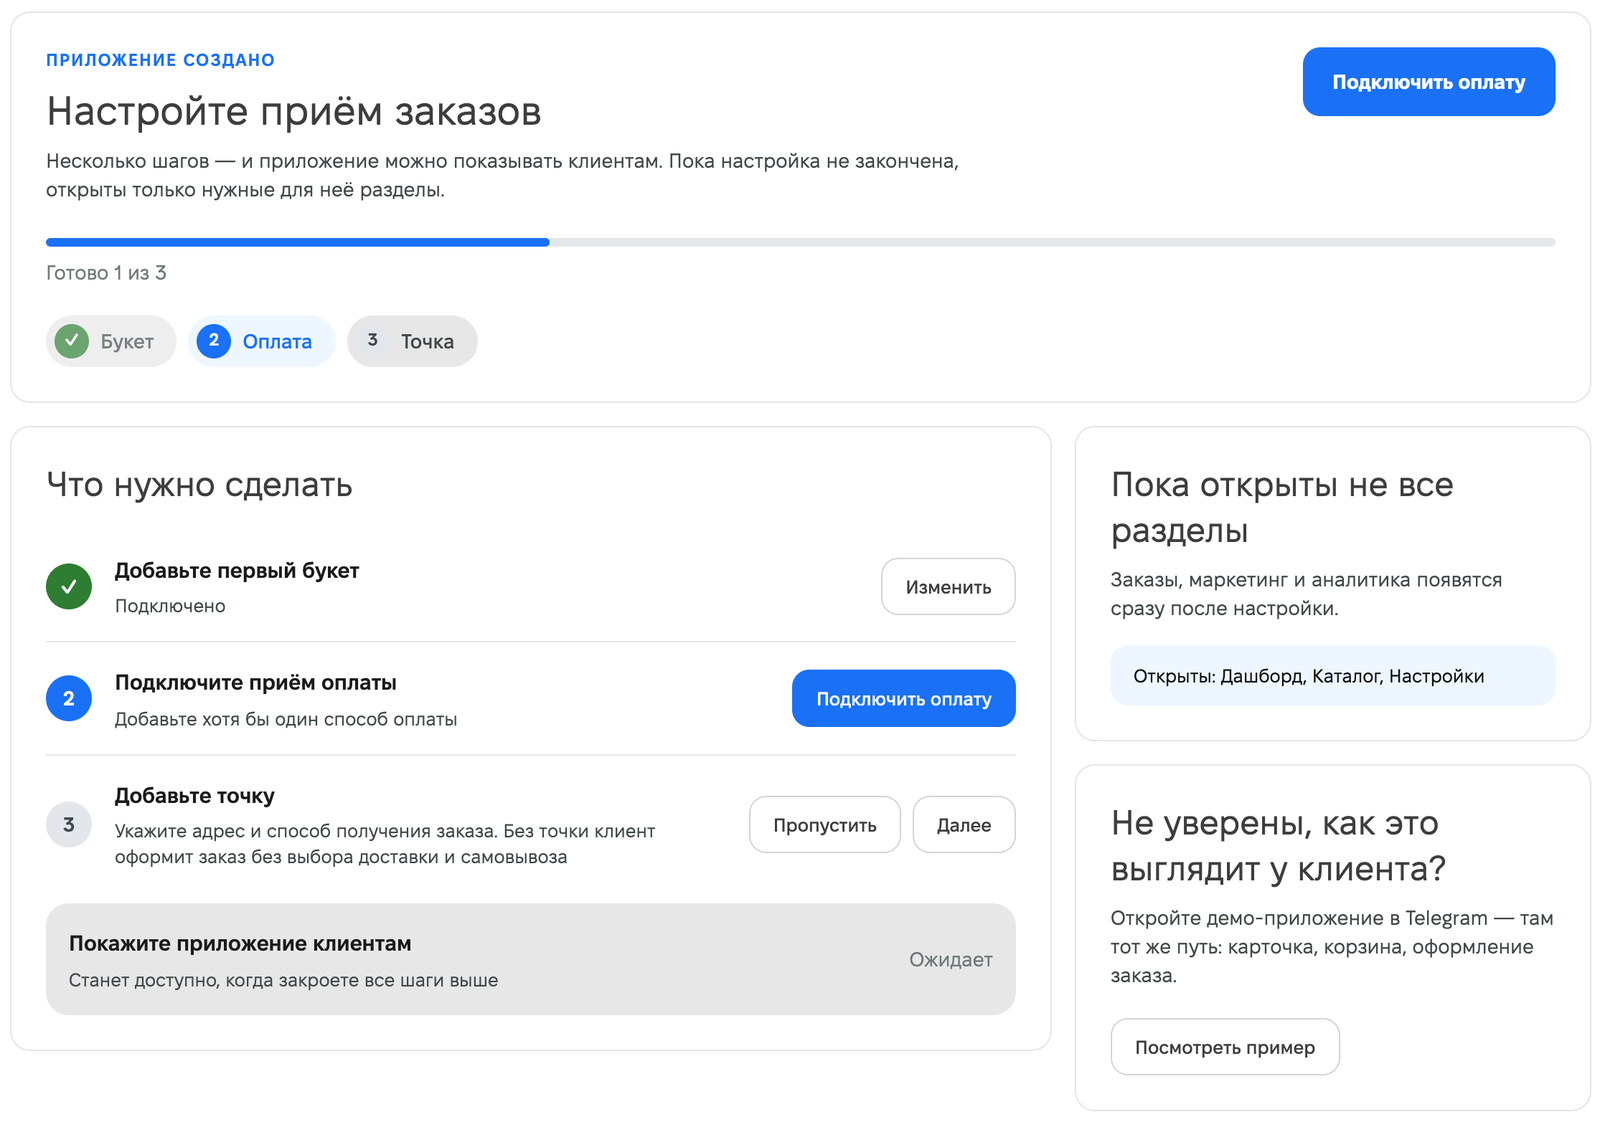Click the Покажите приложение клиентам block
Image resolution: width=1600 pixels, height=1122 pixels.
click(531, 960)
